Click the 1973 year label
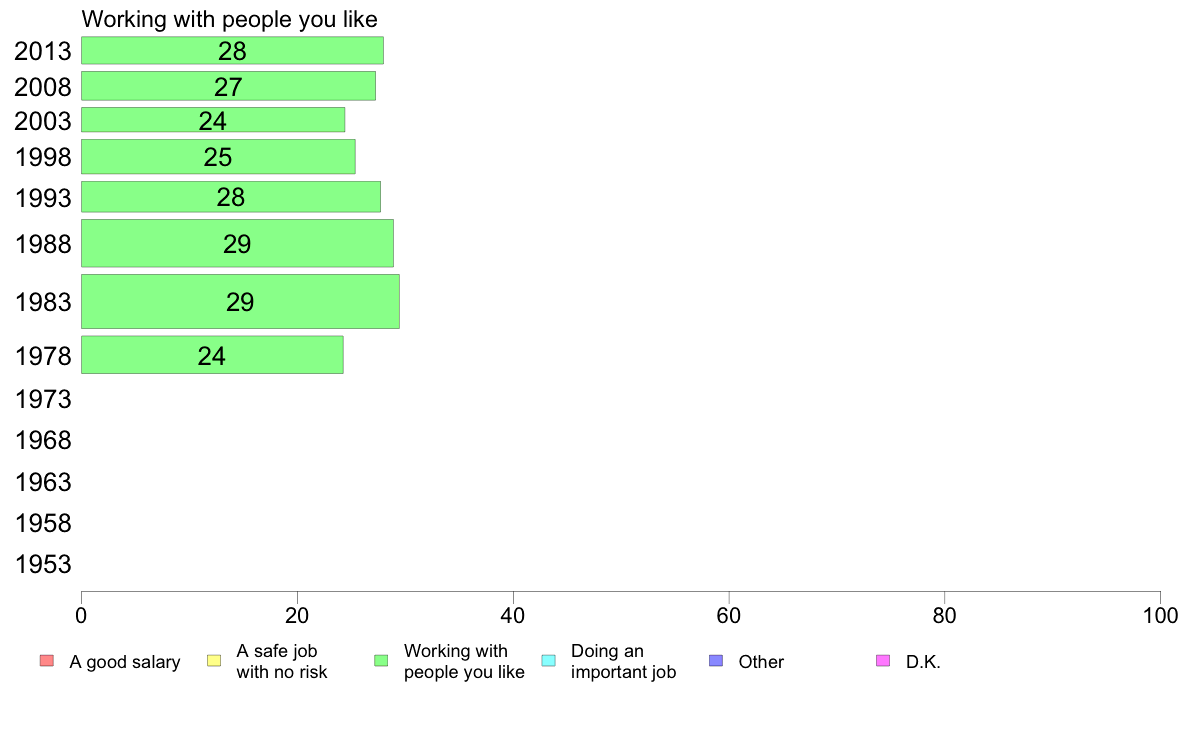Screen dimensions: 1188x736 coord(43,399)
